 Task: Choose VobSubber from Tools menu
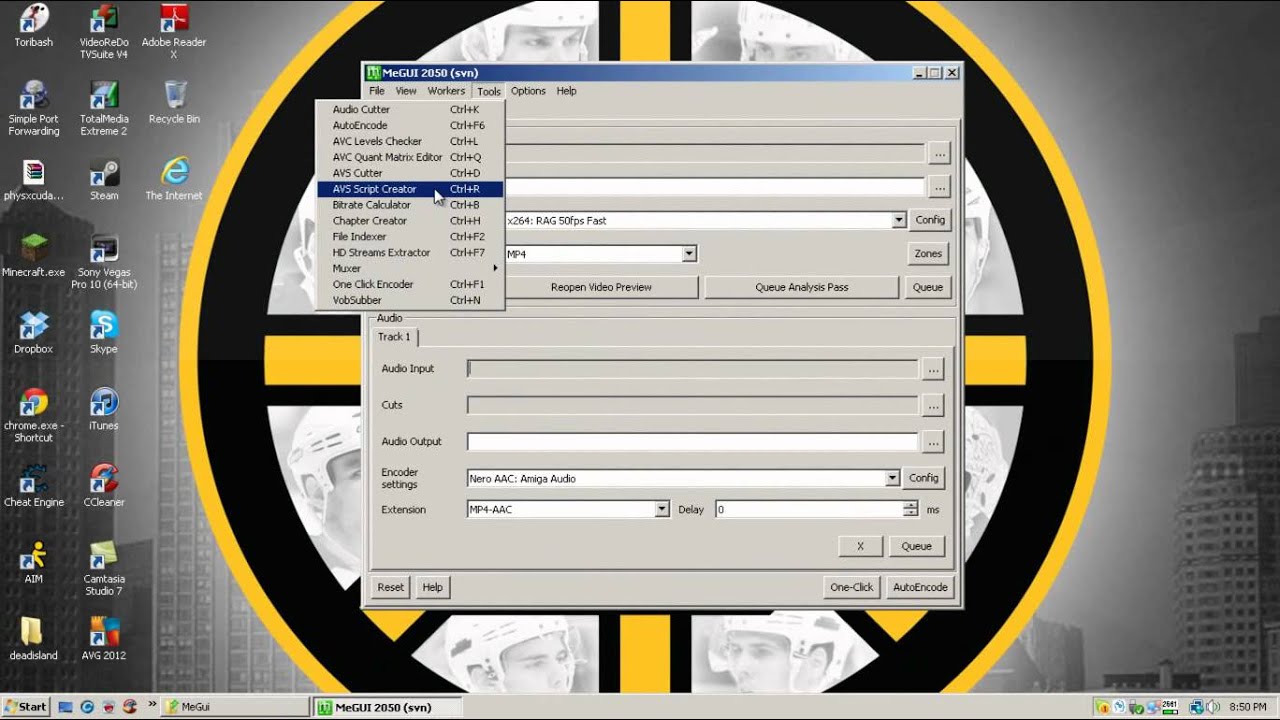[410, 300]
